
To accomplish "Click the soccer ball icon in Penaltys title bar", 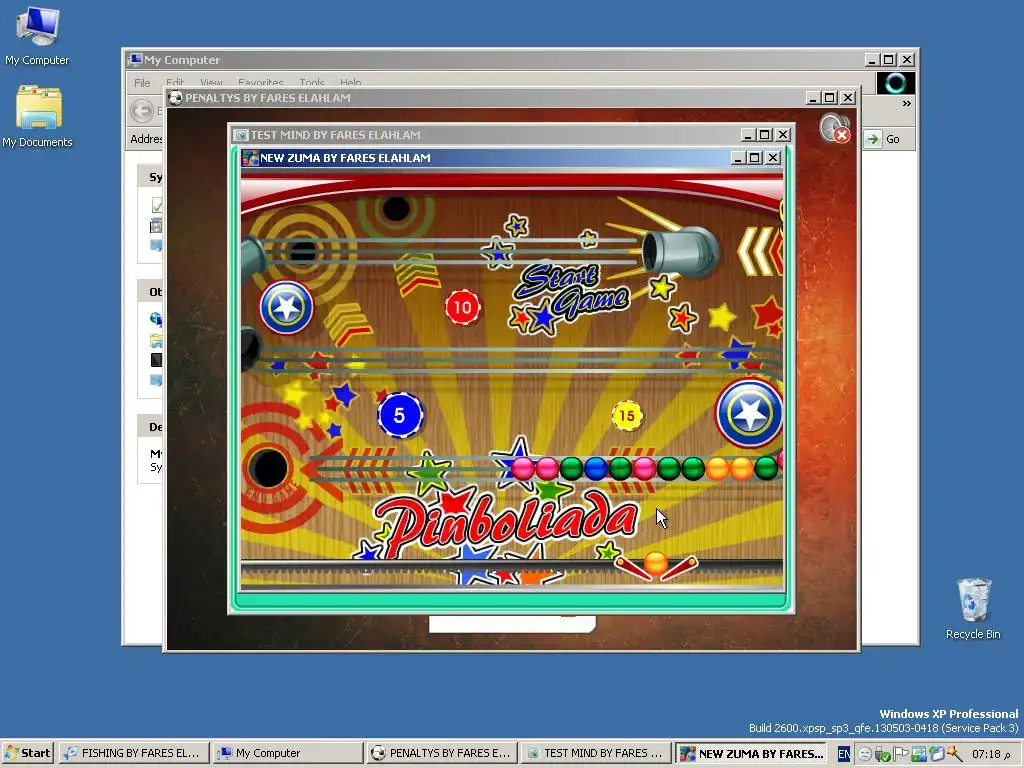I will pyautogui.click(x=175, y=98).
